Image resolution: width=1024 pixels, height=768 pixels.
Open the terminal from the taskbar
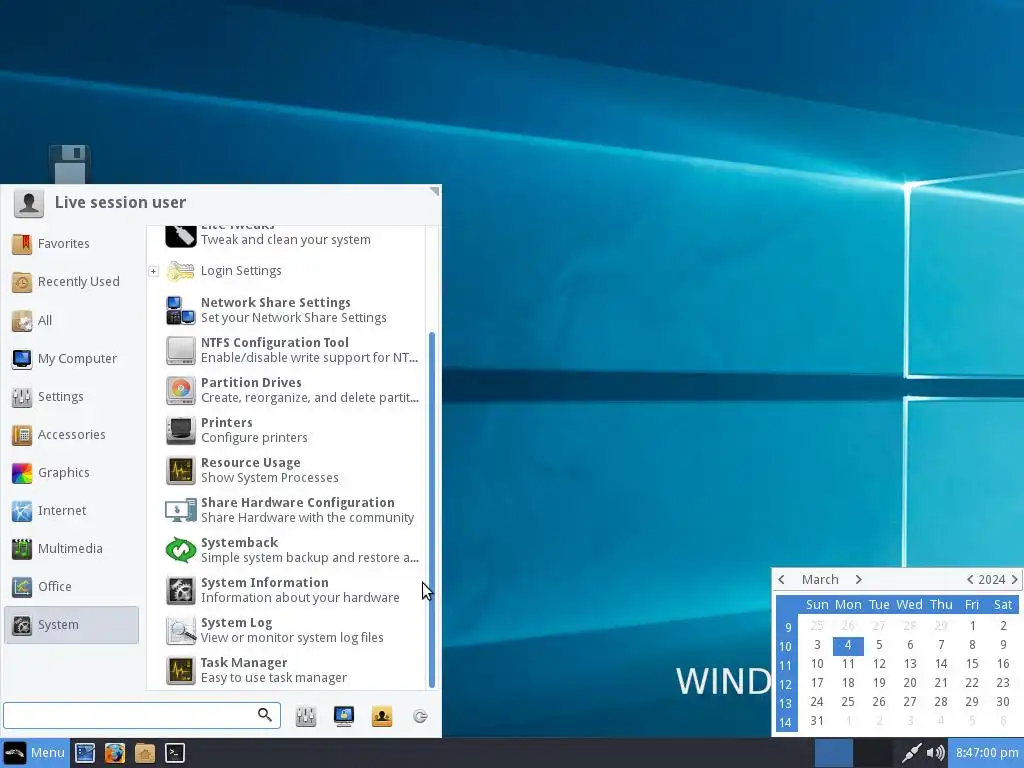point(175,753)
